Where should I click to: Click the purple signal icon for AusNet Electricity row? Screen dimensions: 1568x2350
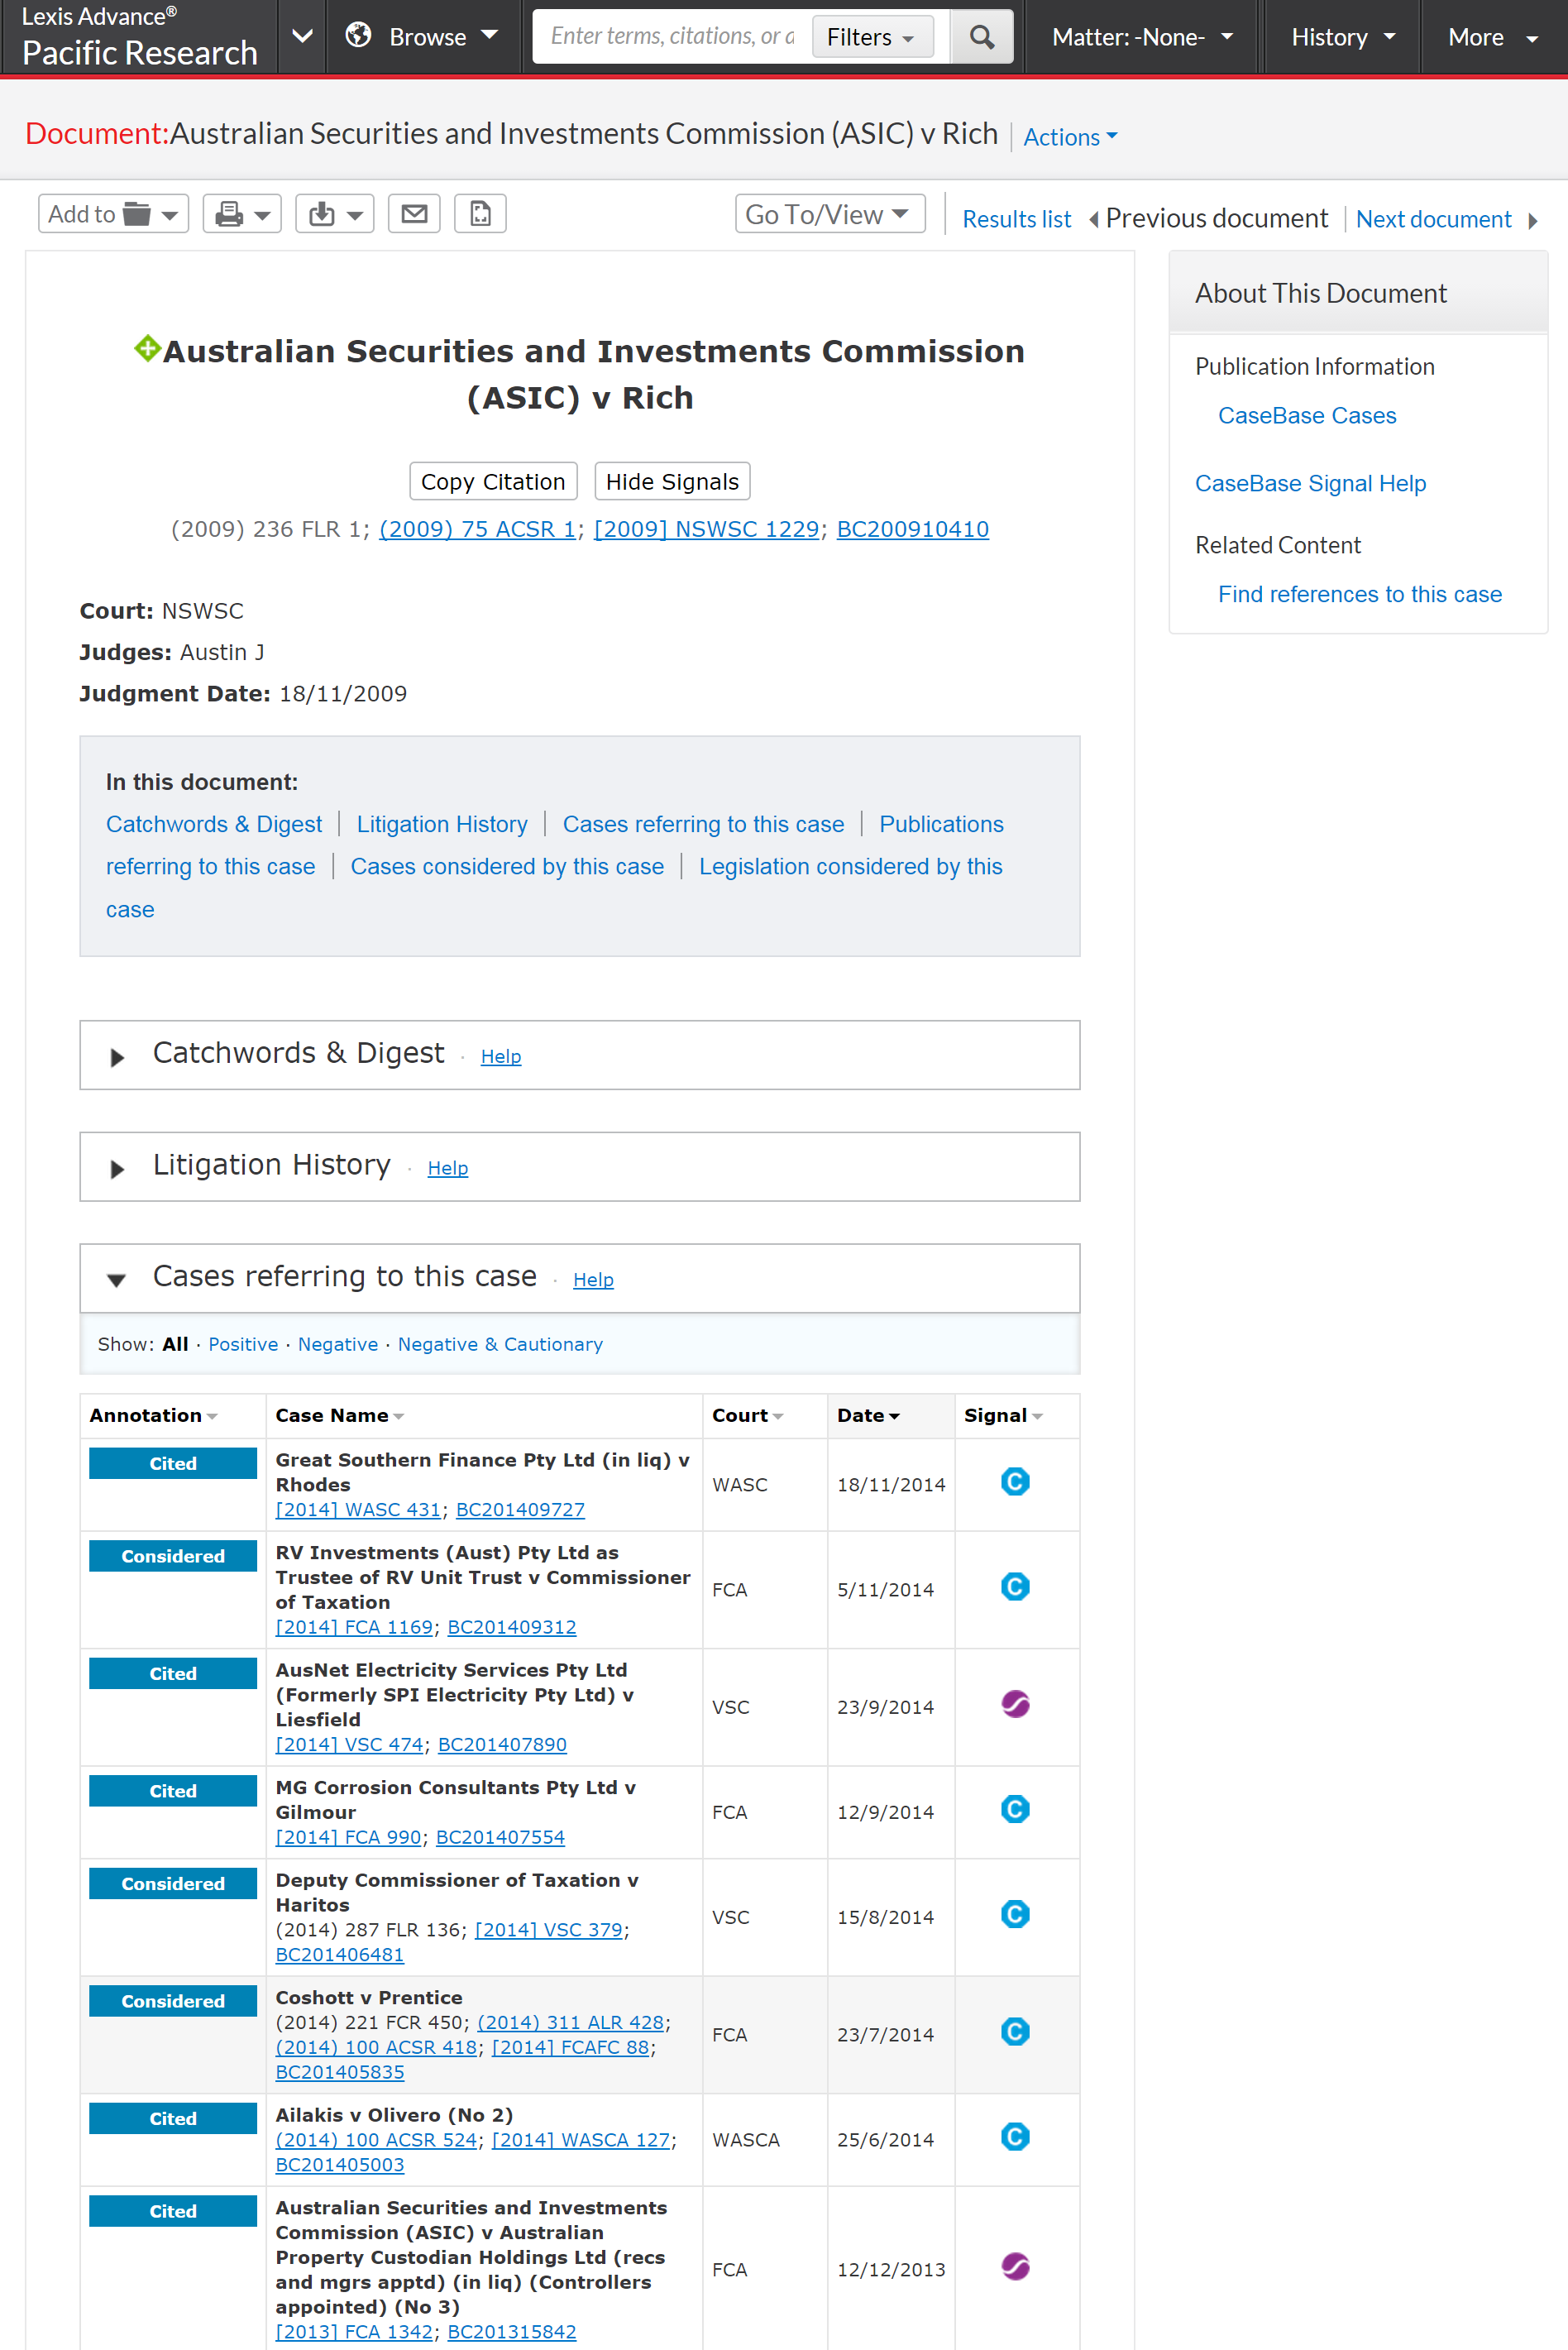(x=1015, y=1704)
